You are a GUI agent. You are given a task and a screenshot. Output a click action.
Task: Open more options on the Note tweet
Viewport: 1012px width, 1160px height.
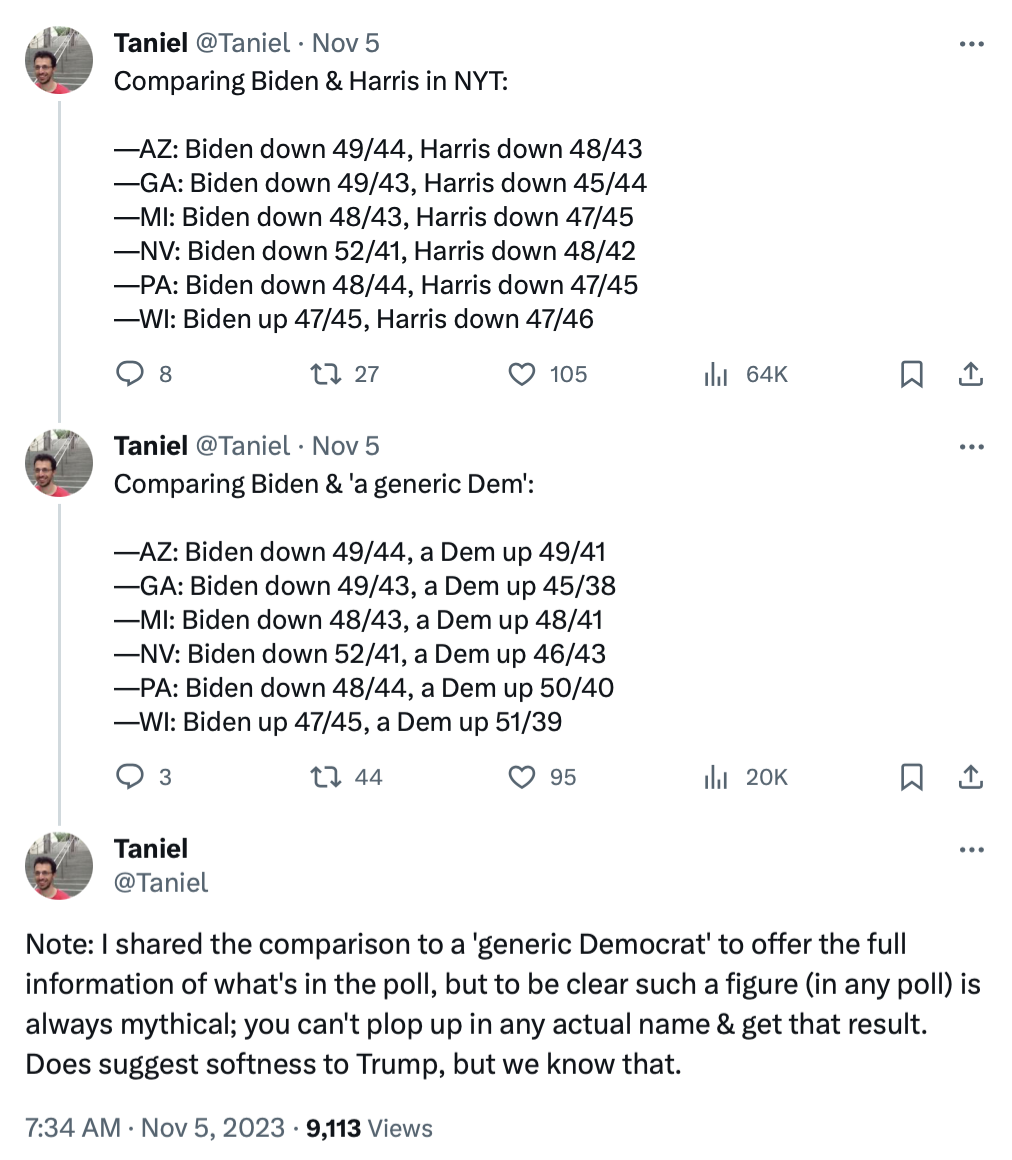tap(972, 850)
